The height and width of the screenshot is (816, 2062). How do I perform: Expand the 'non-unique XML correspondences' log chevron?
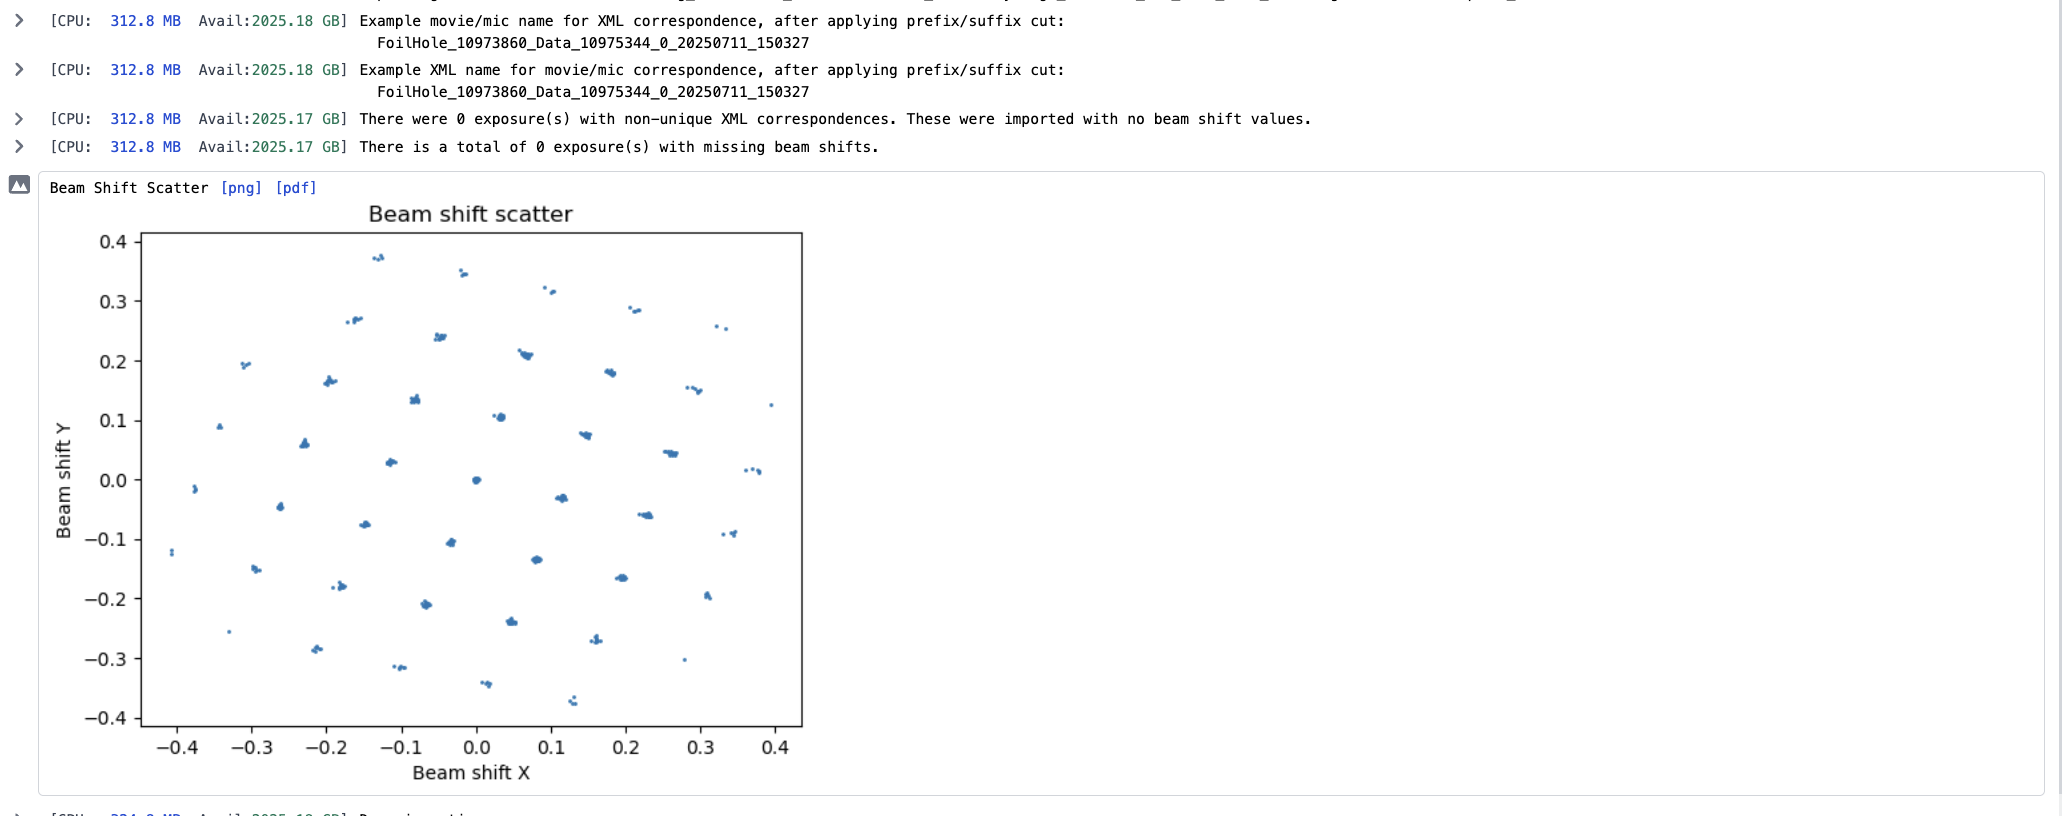(18, 118)
